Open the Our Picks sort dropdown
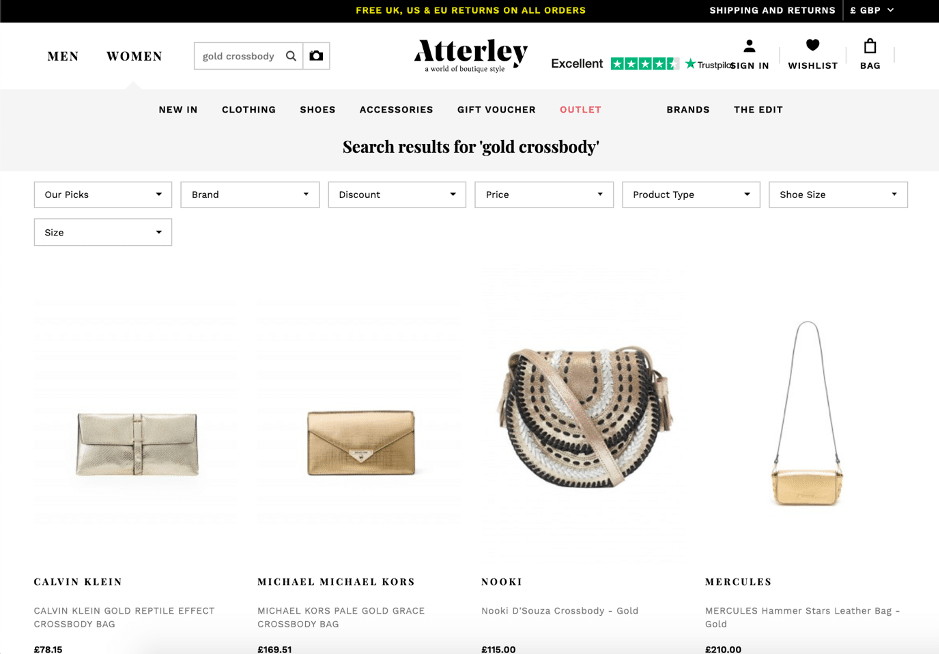The height and width of the screenshot is (654, 939). click(103, 195)
